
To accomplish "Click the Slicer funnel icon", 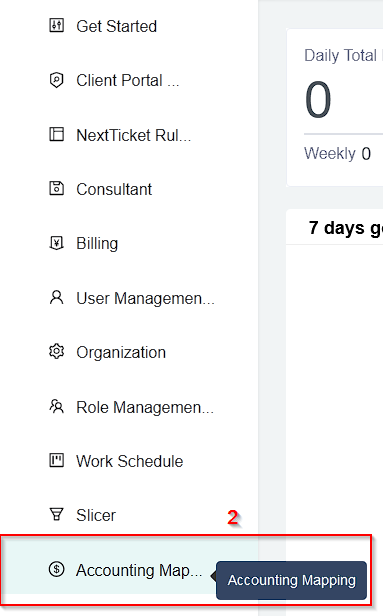I will click(x=57, y=515).
